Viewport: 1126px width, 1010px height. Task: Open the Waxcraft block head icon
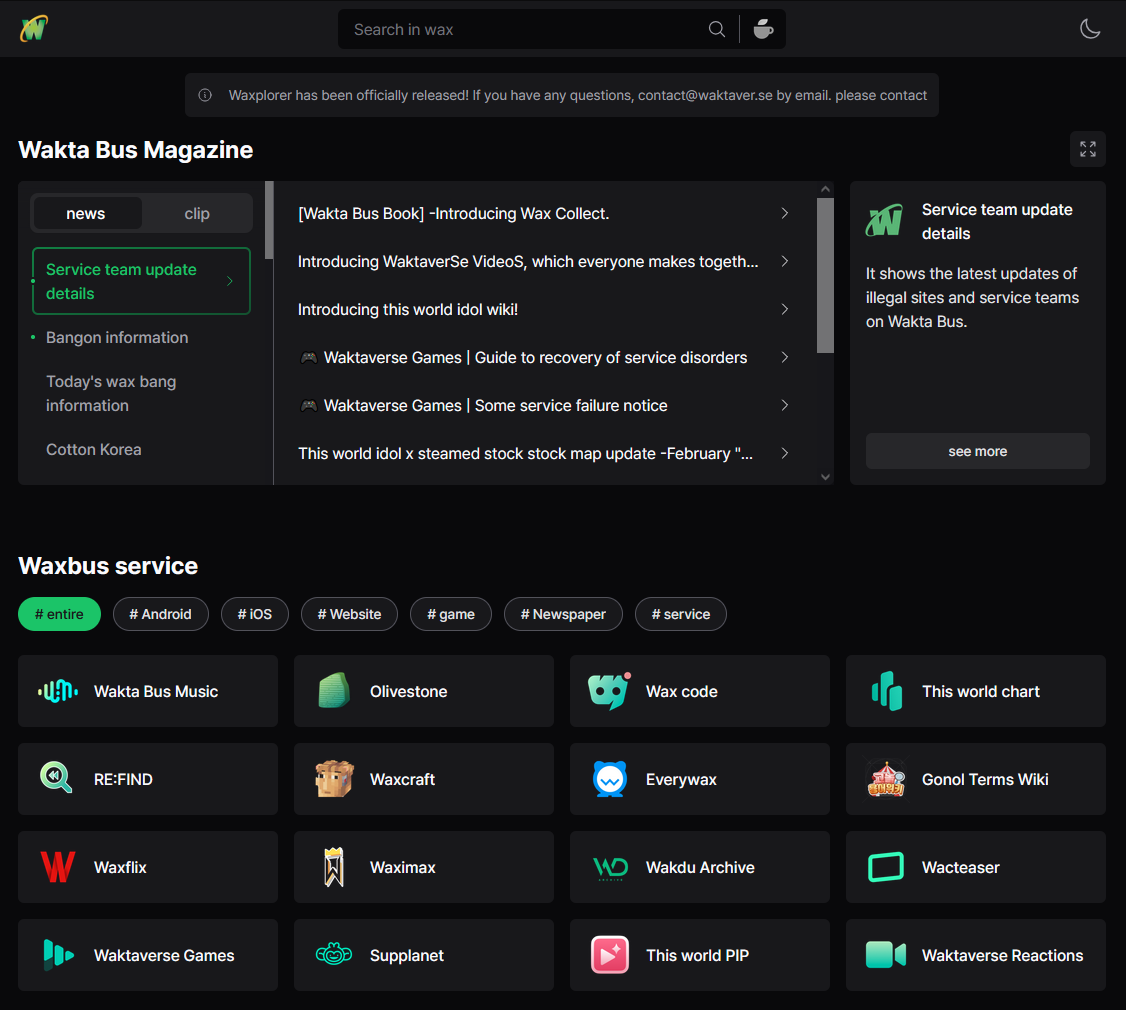click(334, 779)
